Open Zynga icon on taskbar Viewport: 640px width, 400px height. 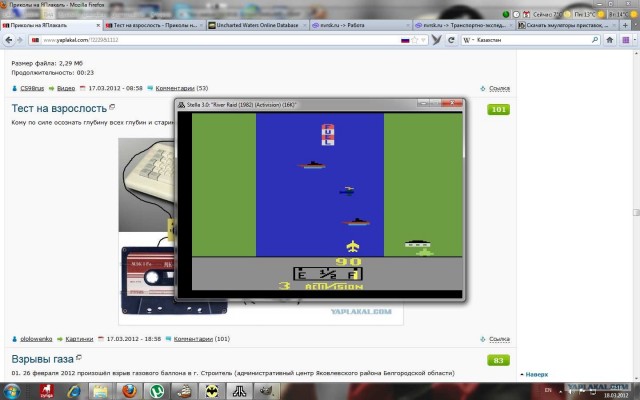47,391
